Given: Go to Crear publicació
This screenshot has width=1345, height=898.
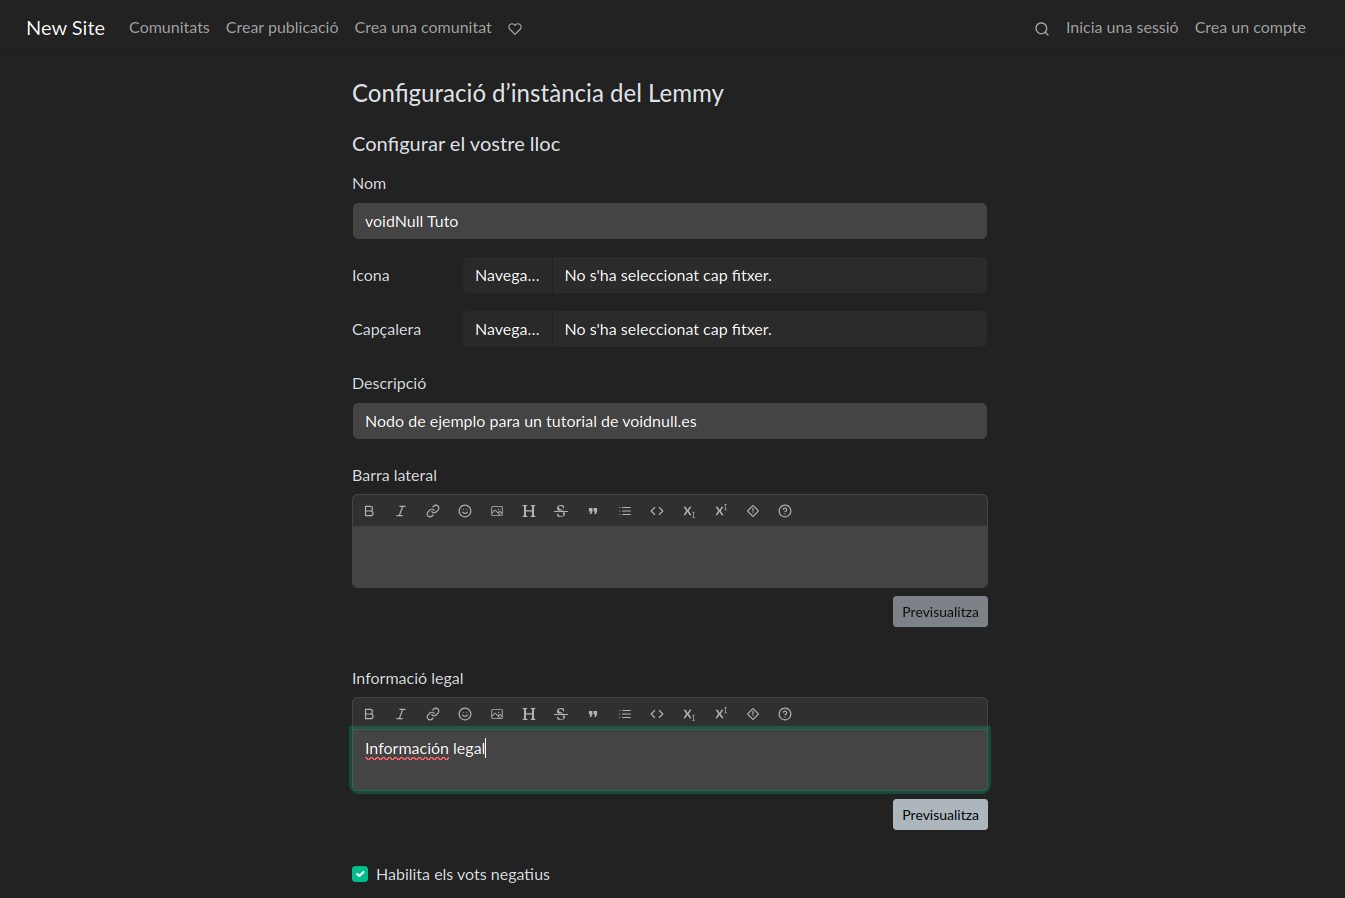Looking at the screenshot, I should click(x=282, y=28).
